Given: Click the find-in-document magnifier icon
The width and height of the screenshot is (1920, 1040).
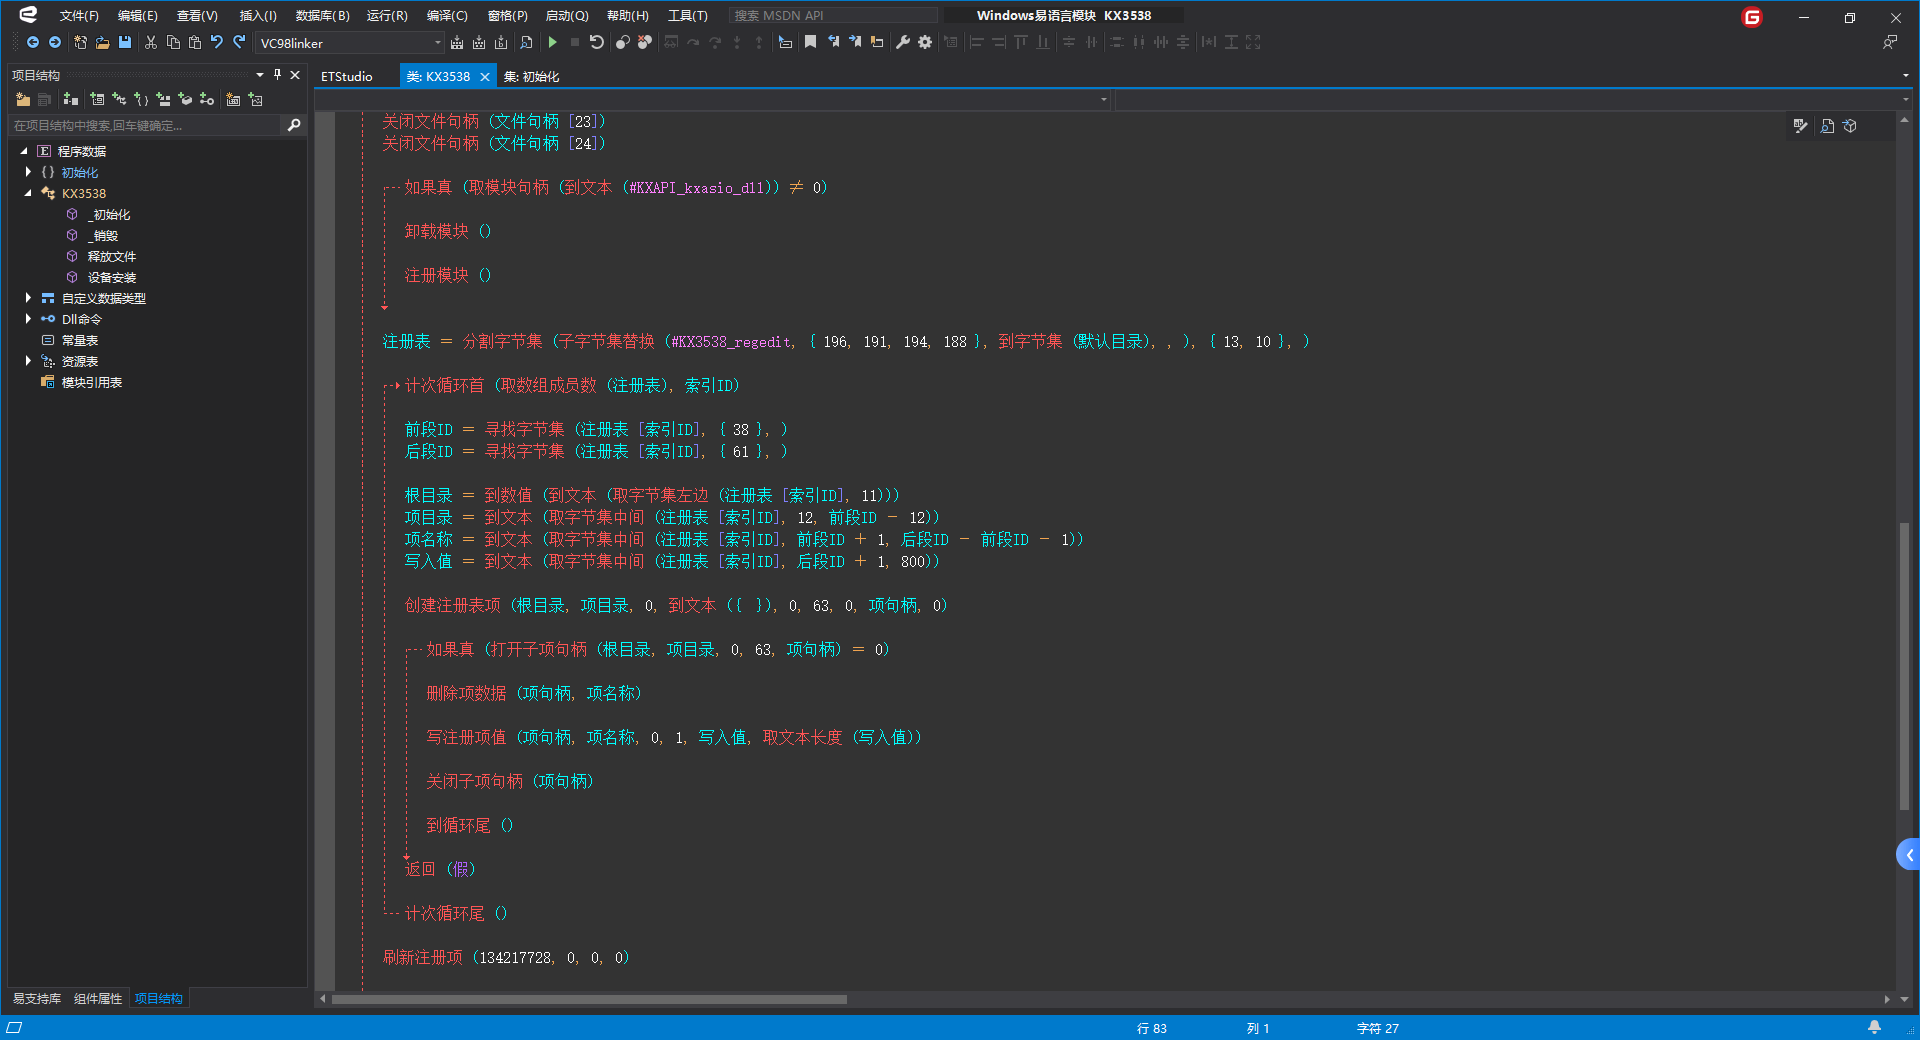Looking at the screenshot, I should tap(526, 42).
